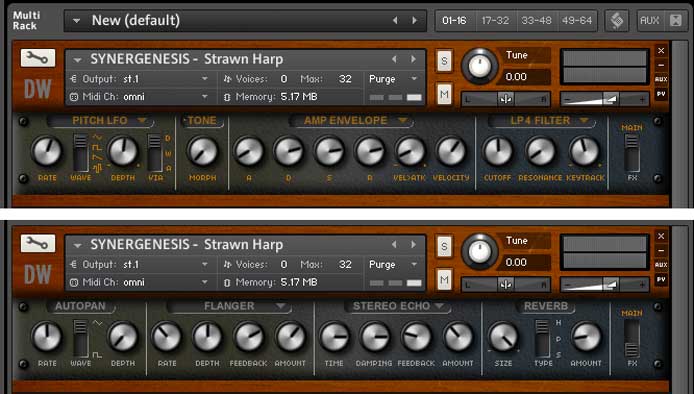
Task: Open Output st.1 dropdown on top instrument
Action: coord(140,79)
